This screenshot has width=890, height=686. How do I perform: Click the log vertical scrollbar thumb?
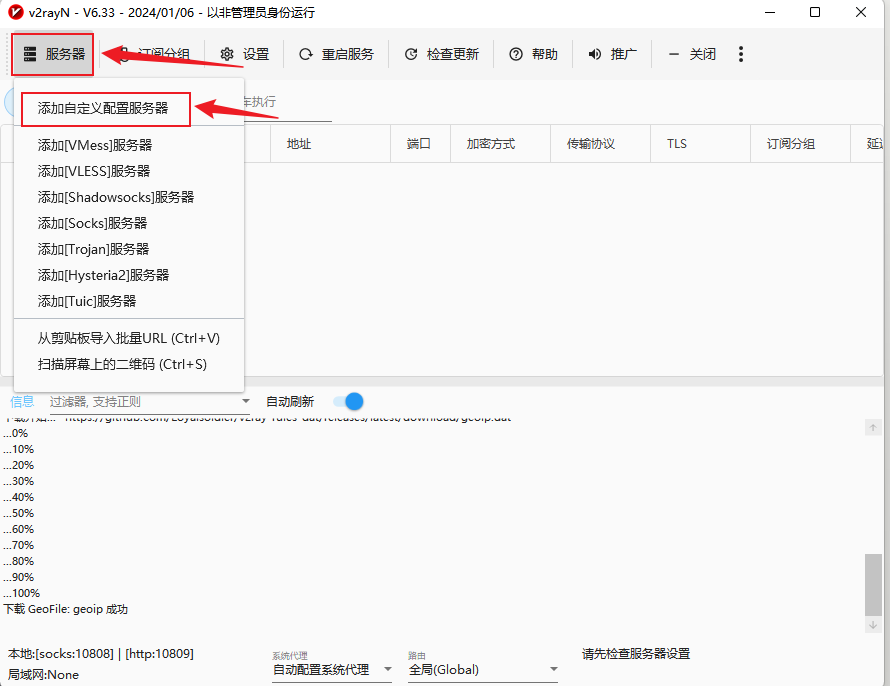click(x=873, y=584)
